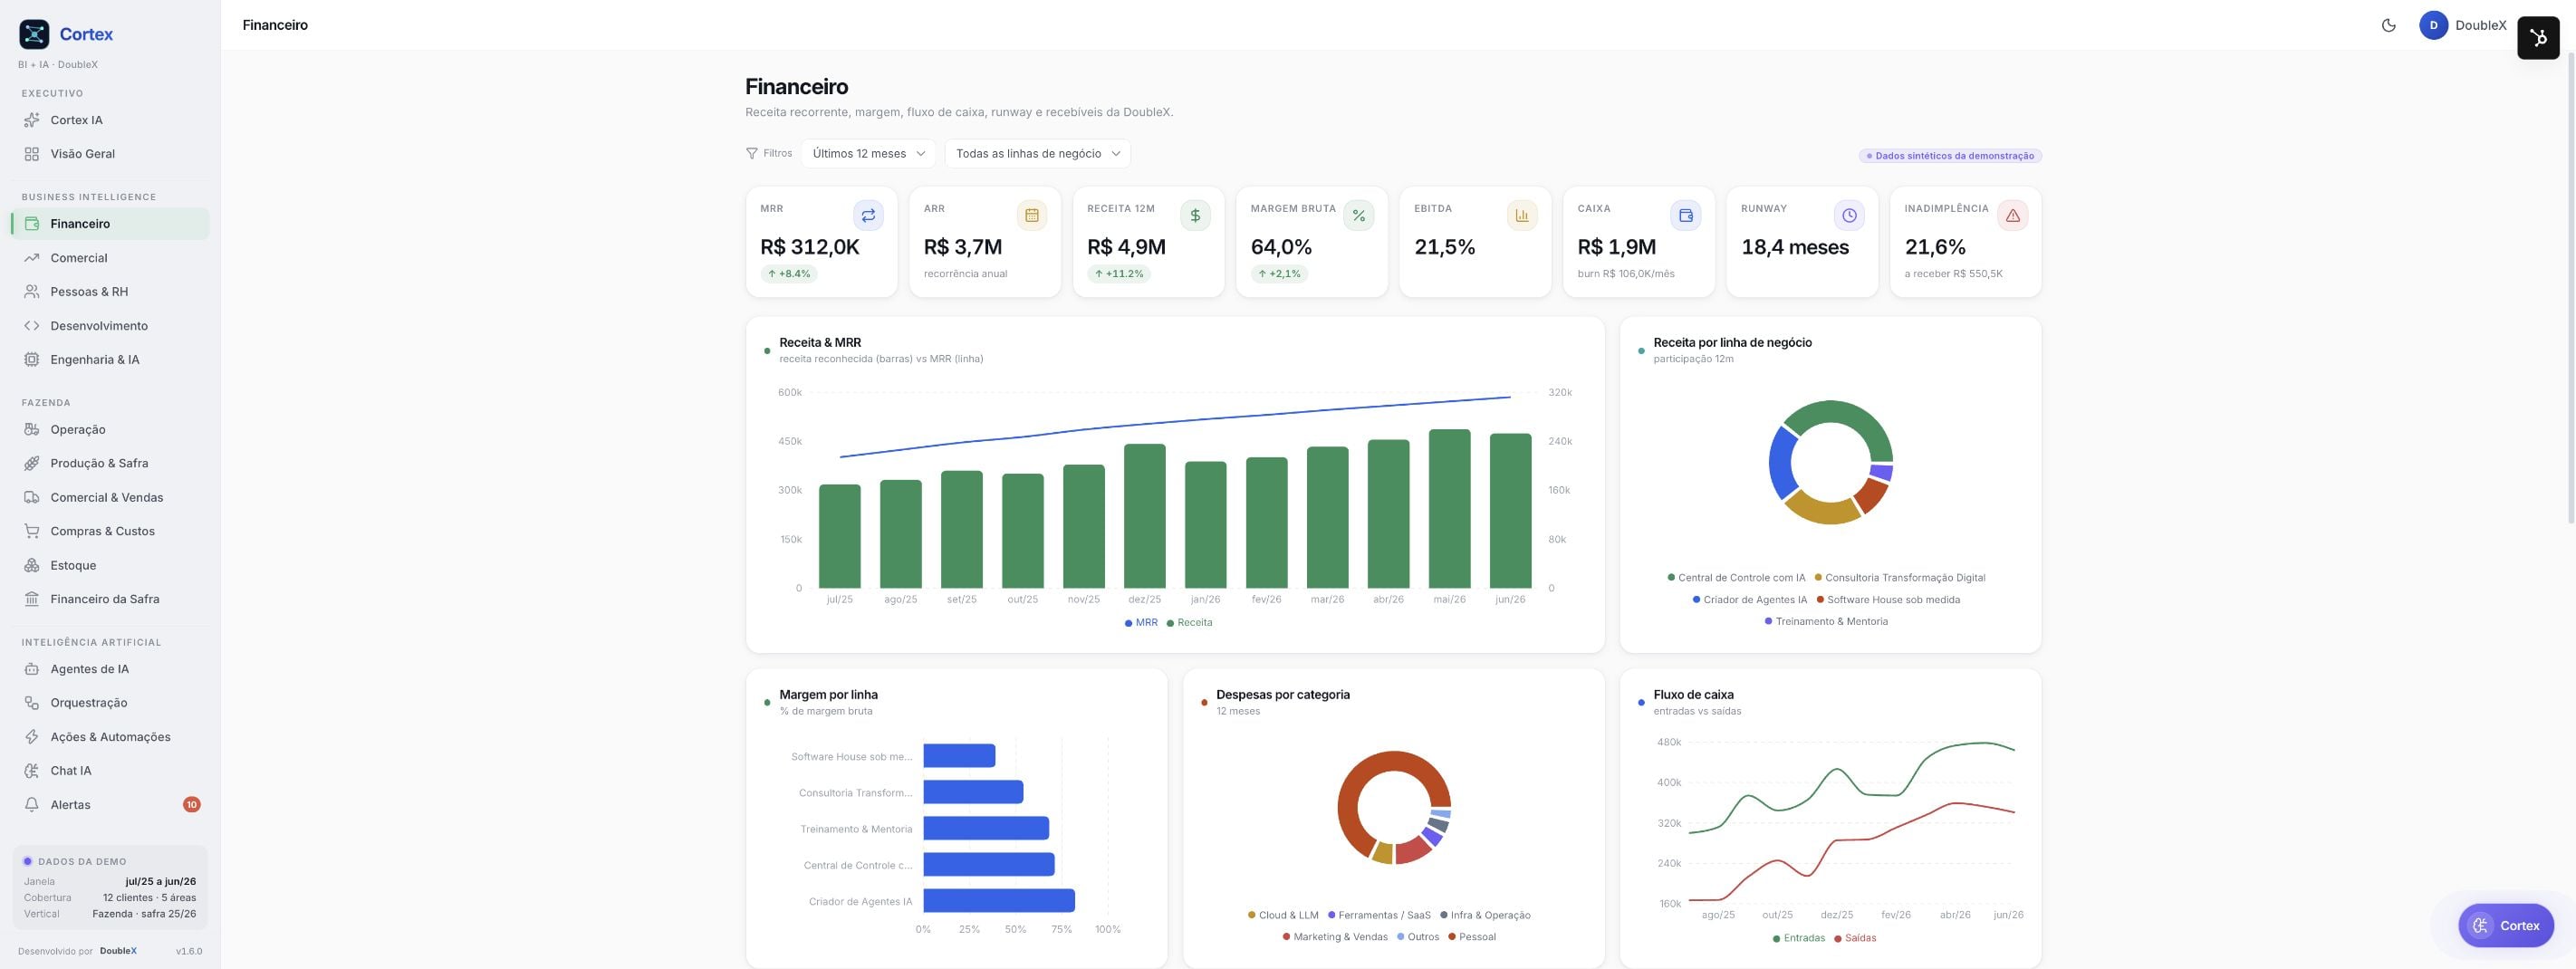The height and width of the screenshot is (969, 2576).
Task: Click the Filtros funnel icon
Action: [x=751, y=153]
